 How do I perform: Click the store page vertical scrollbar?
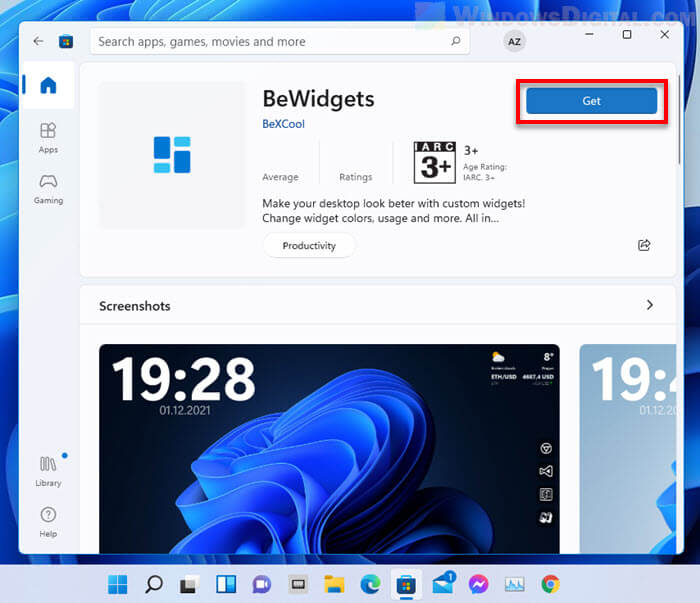click(679, 120)
